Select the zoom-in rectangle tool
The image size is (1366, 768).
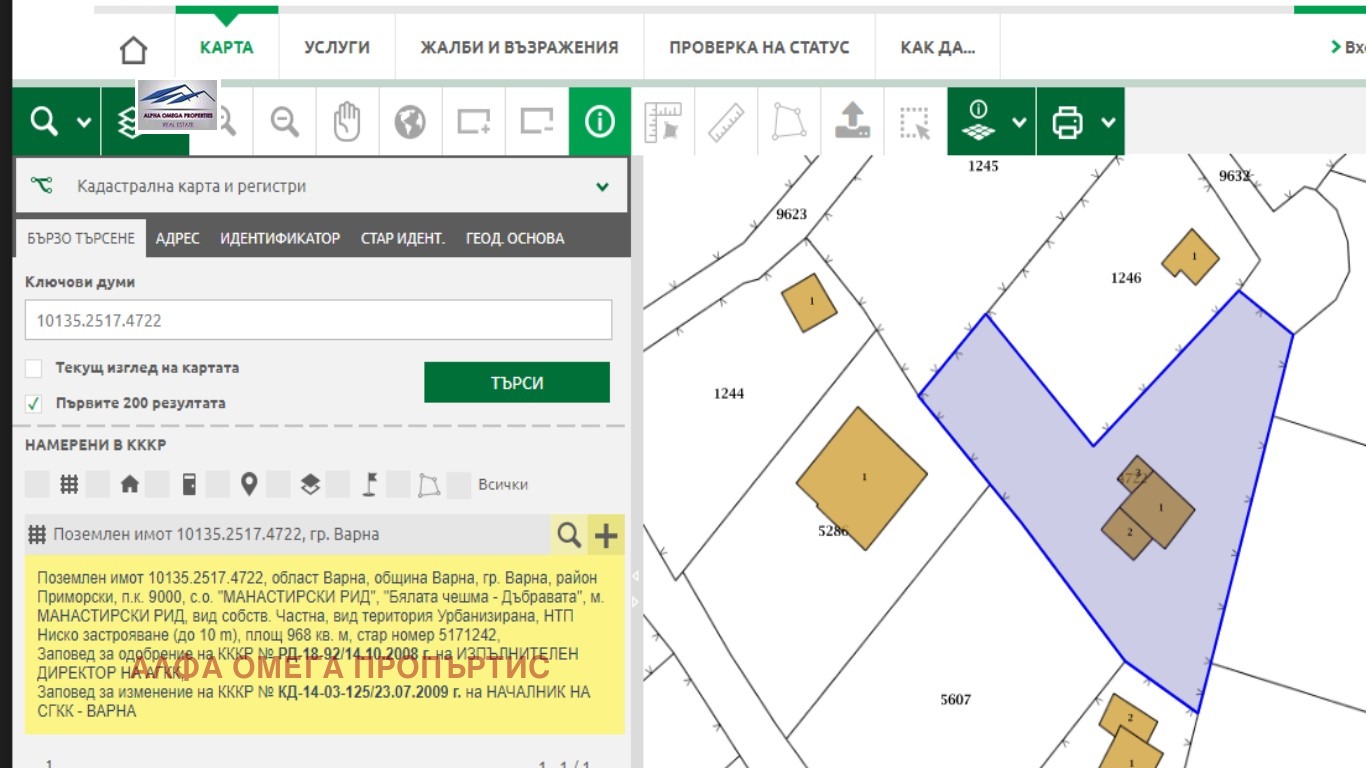[x=473, y=122]
